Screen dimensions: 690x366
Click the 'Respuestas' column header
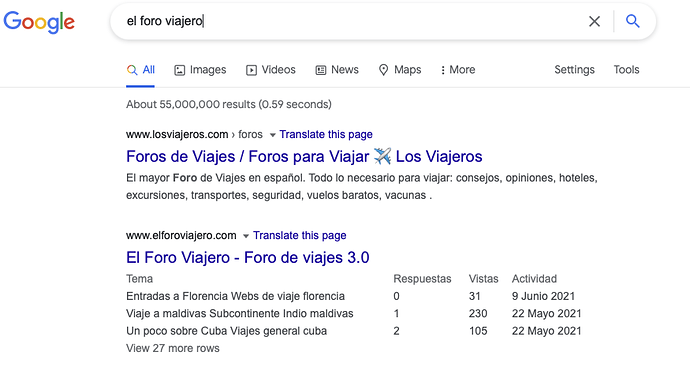[x=422, y=279]
